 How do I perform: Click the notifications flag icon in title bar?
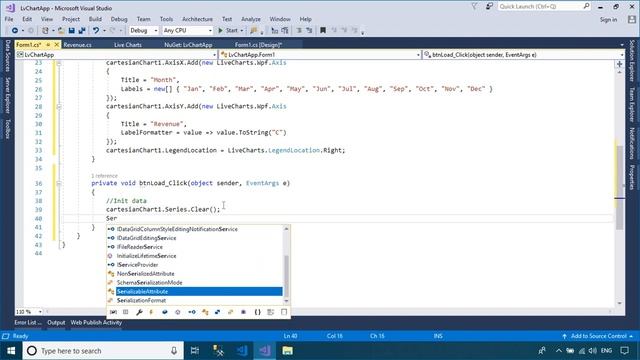tap(474, 7)
